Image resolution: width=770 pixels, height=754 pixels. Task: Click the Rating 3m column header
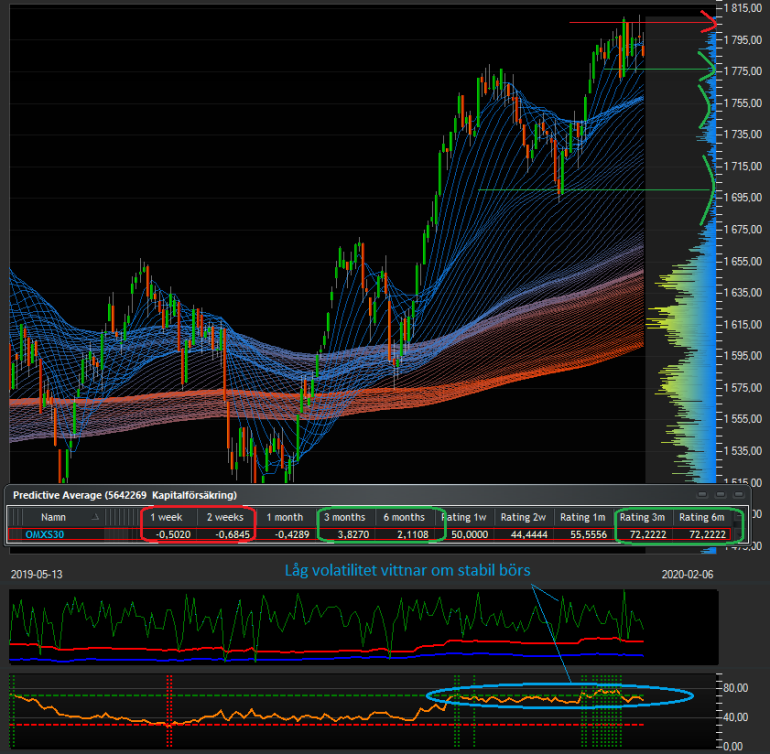pyautogui.click(x=642, y=517)
